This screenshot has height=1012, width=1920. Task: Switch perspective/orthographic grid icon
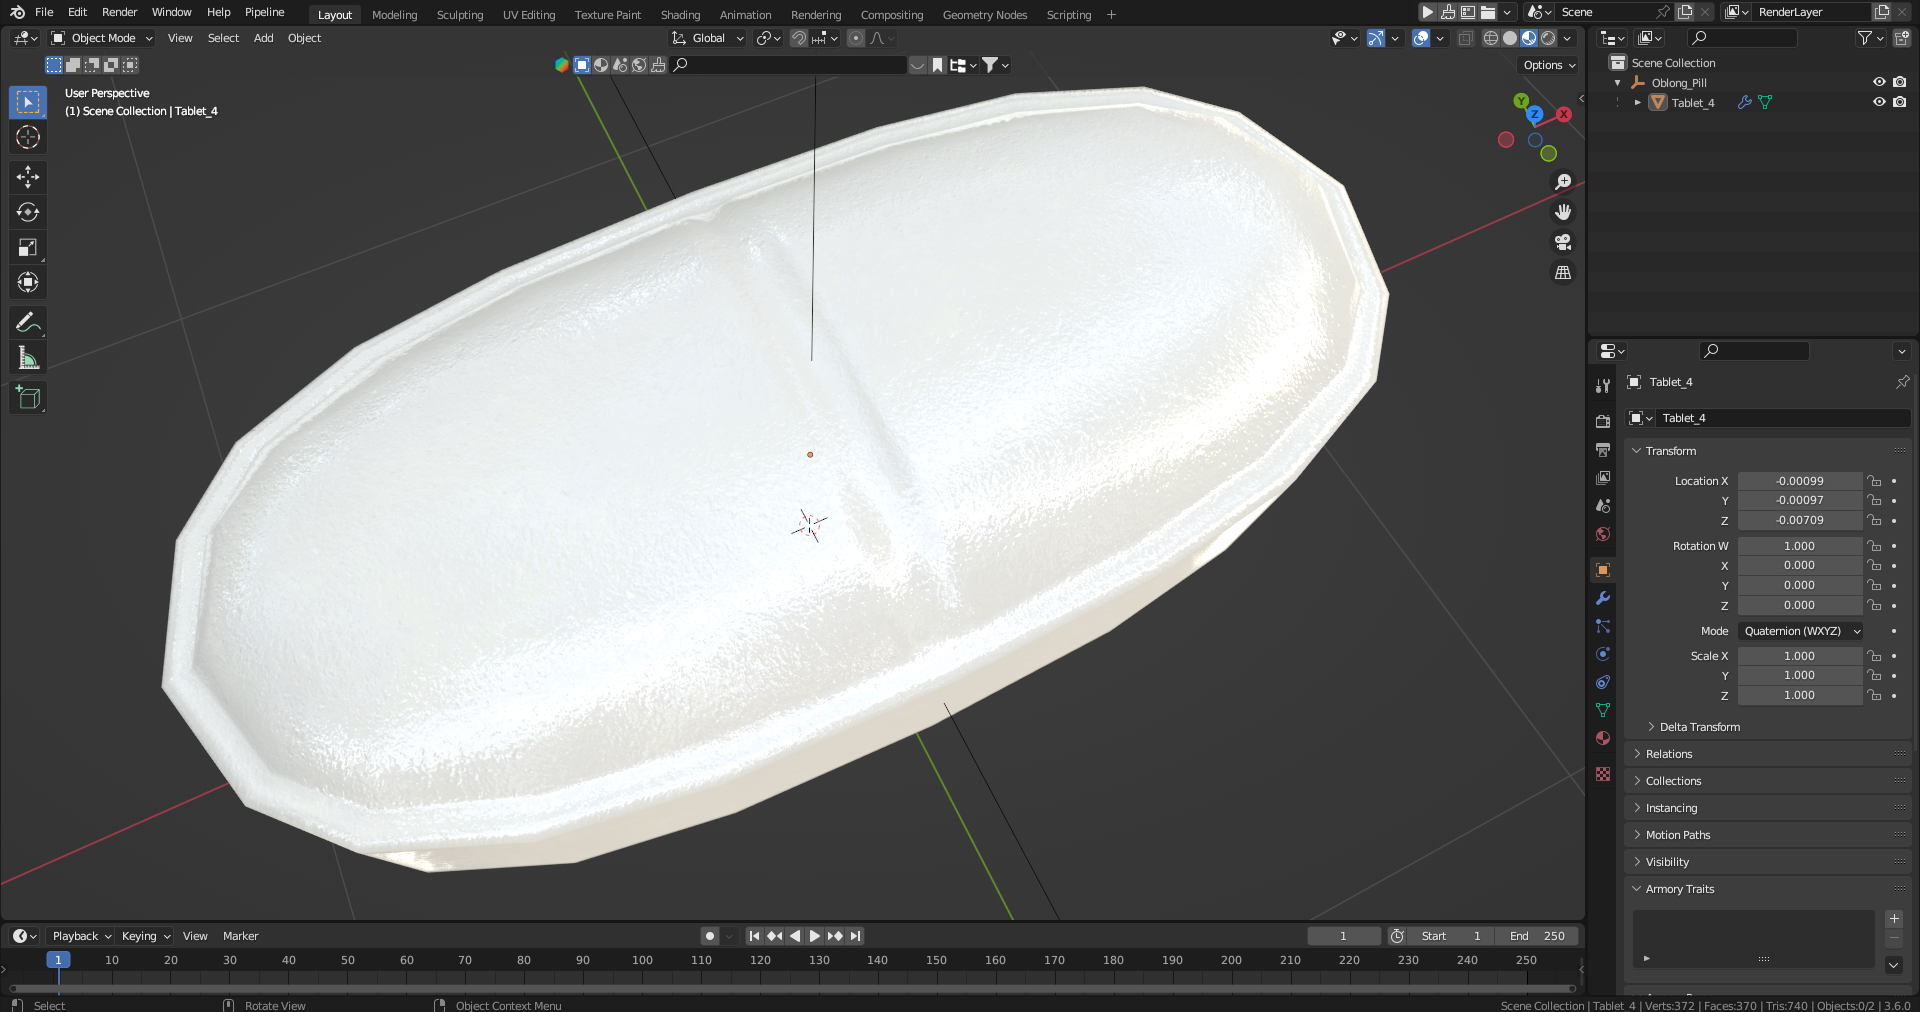tap(1563, 272)
